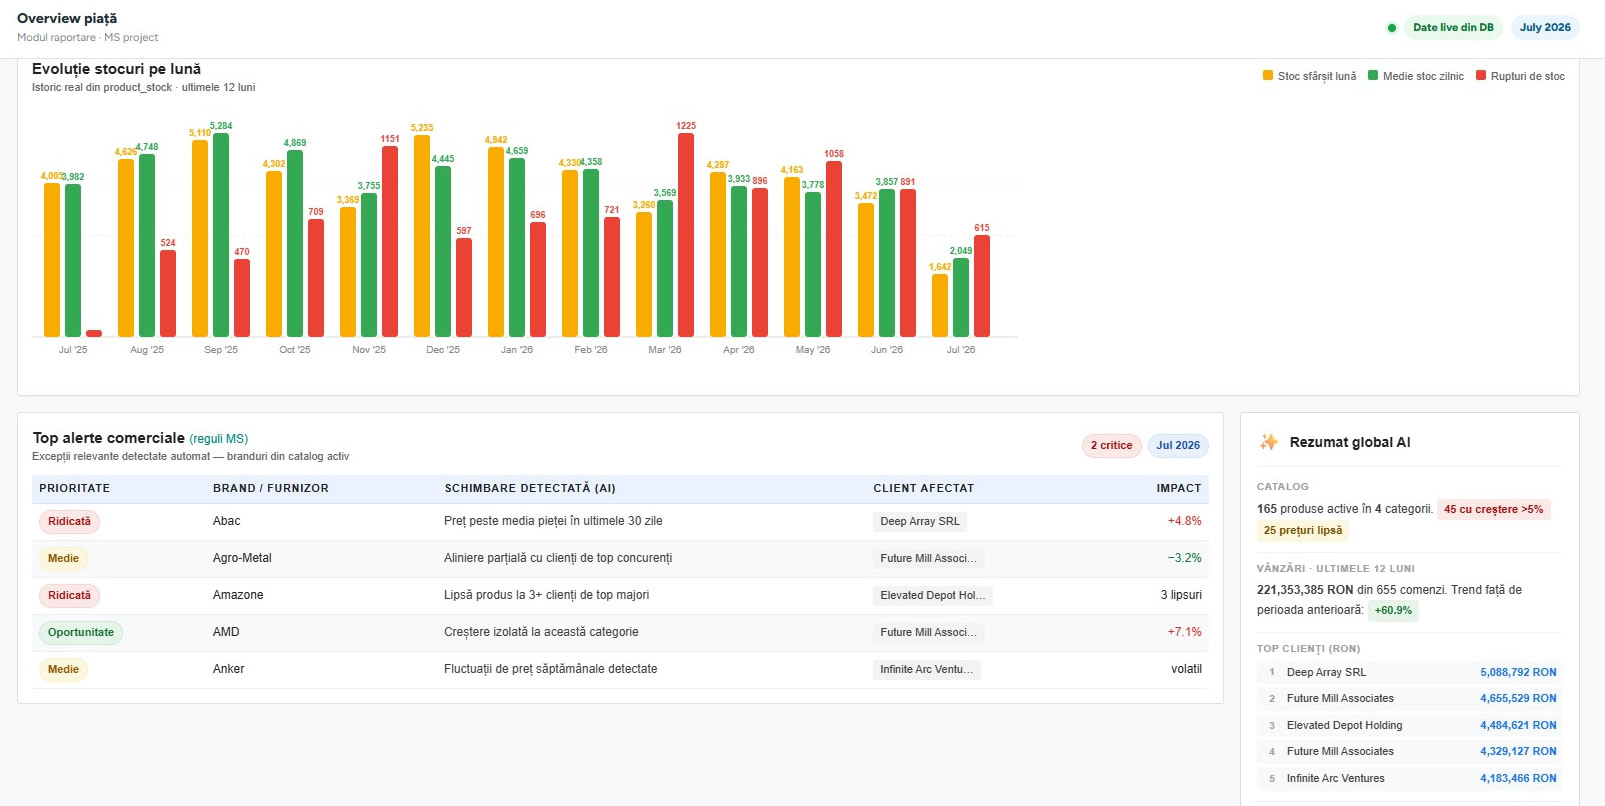Screen dimensions: 1605x806
Task: Toggle the red Rupturi de stoc legend
Action: click(x=1520, y=76)
